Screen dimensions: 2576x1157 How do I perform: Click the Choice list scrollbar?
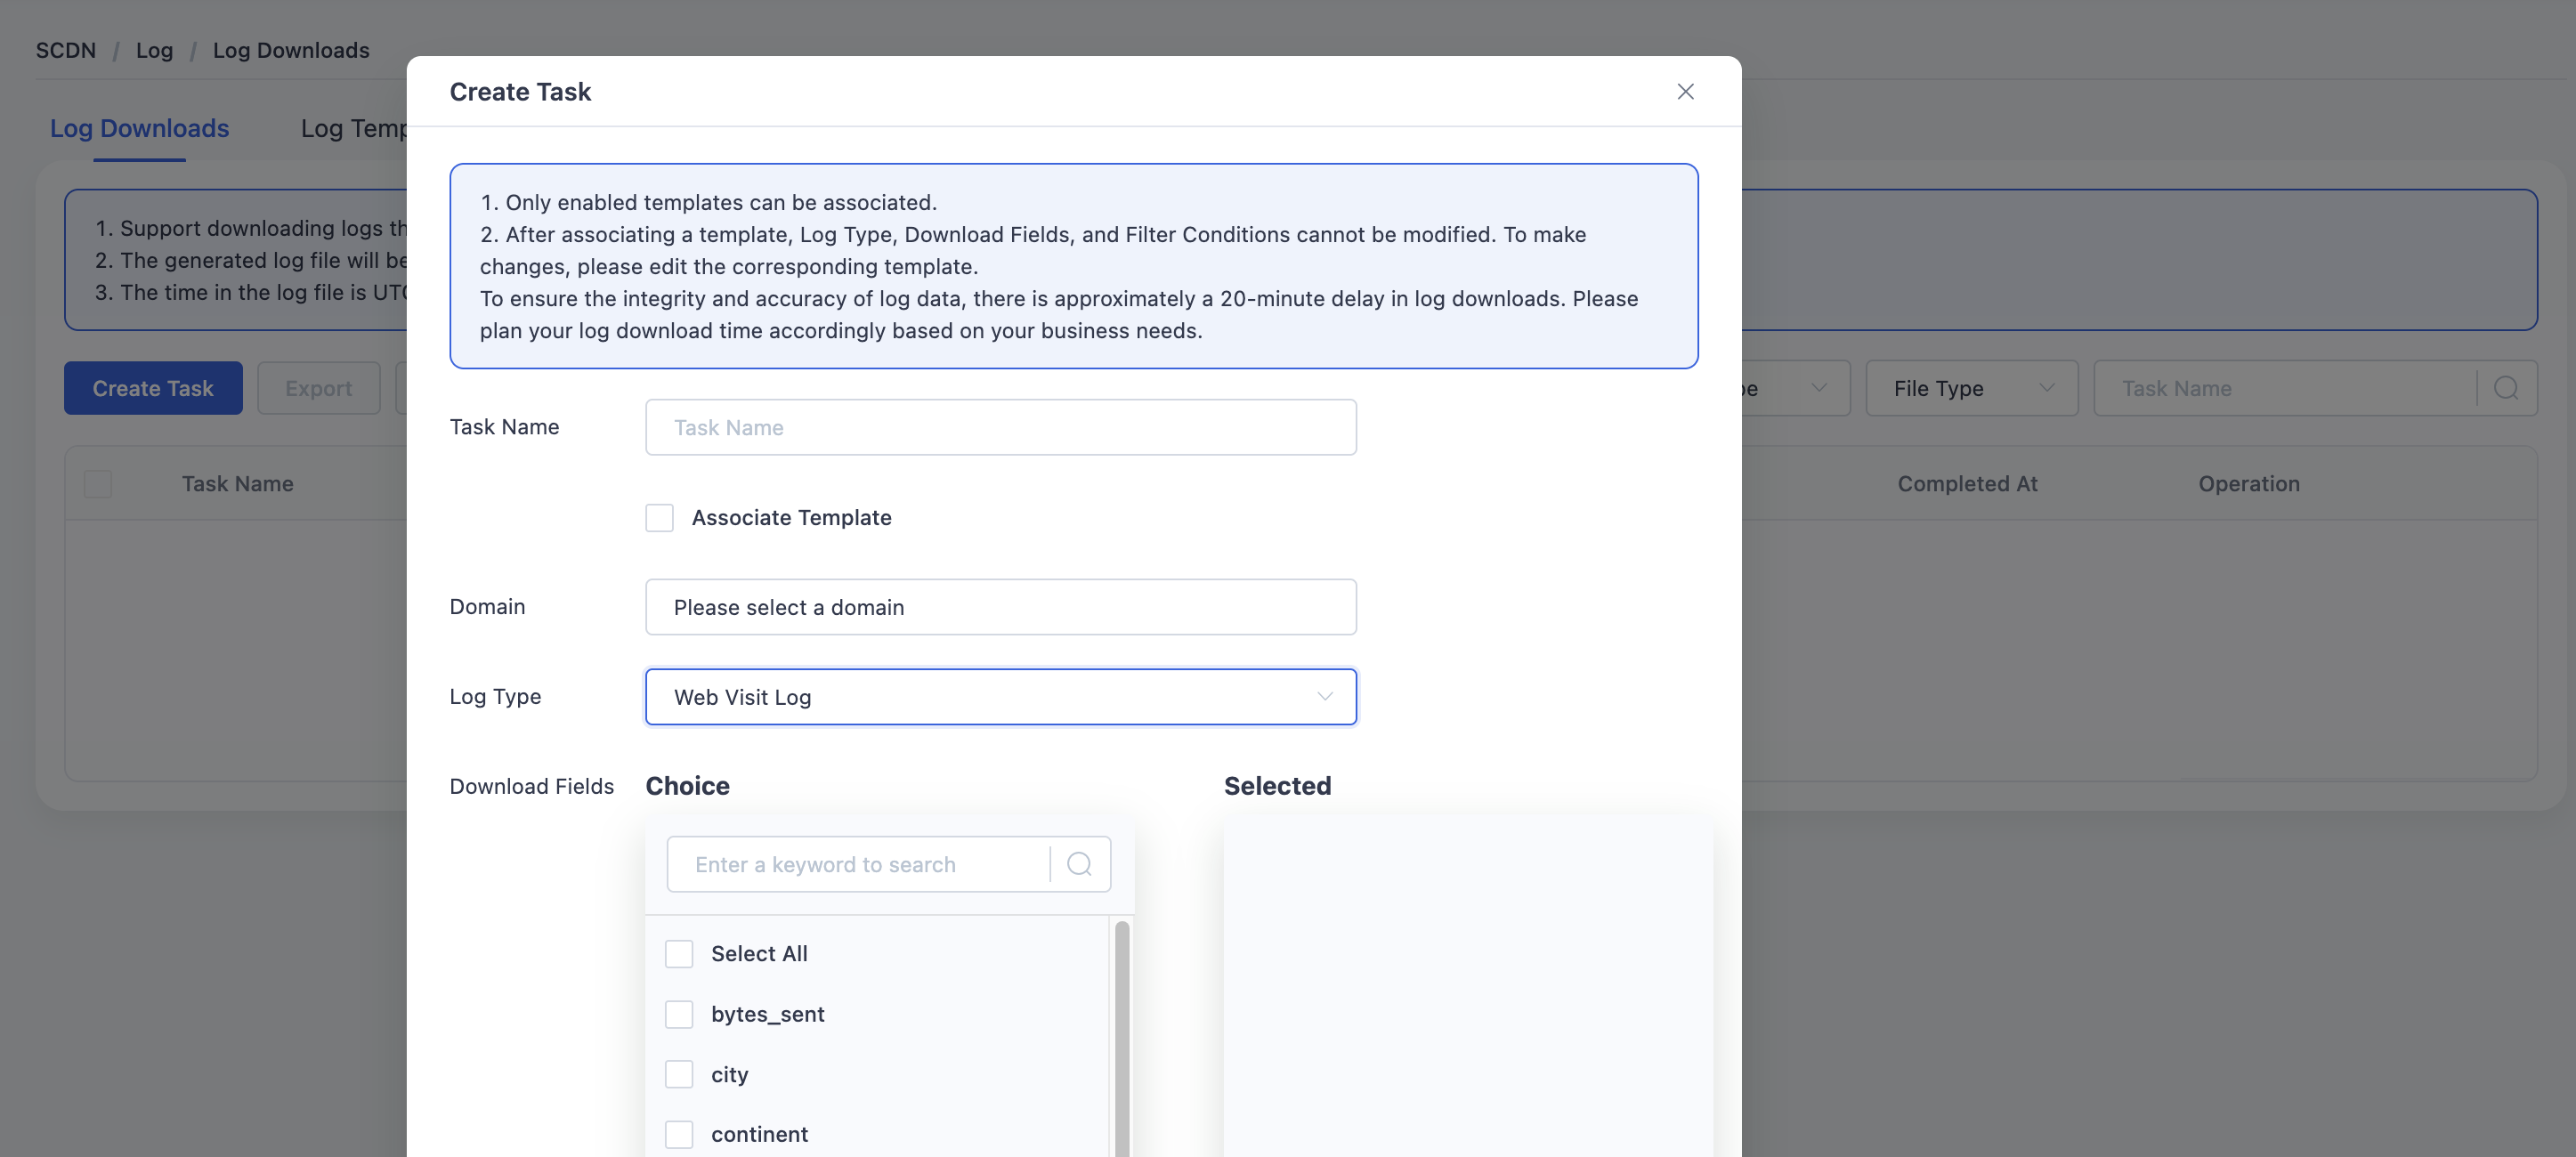pos(1122,1038)
